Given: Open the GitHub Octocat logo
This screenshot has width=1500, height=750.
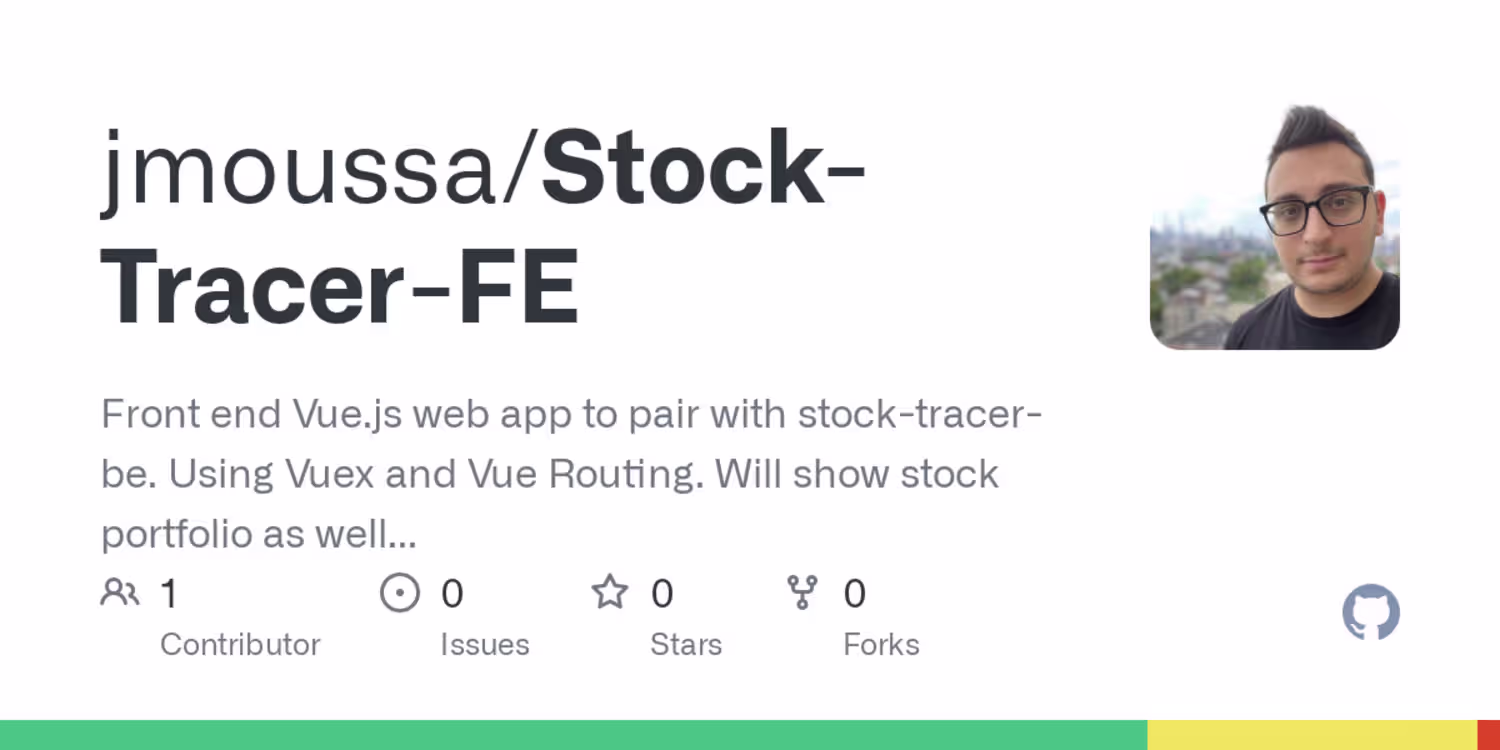Looking at the screenshot, I should click(x=1371, y=612).
